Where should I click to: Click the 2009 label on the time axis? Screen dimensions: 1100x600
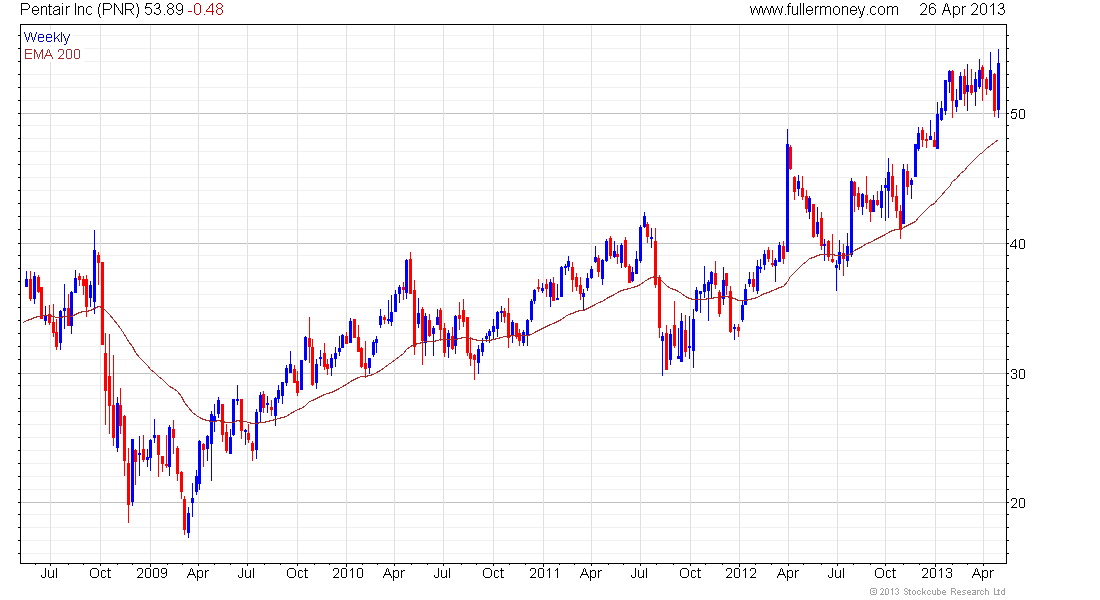click(x=152, y=573)
